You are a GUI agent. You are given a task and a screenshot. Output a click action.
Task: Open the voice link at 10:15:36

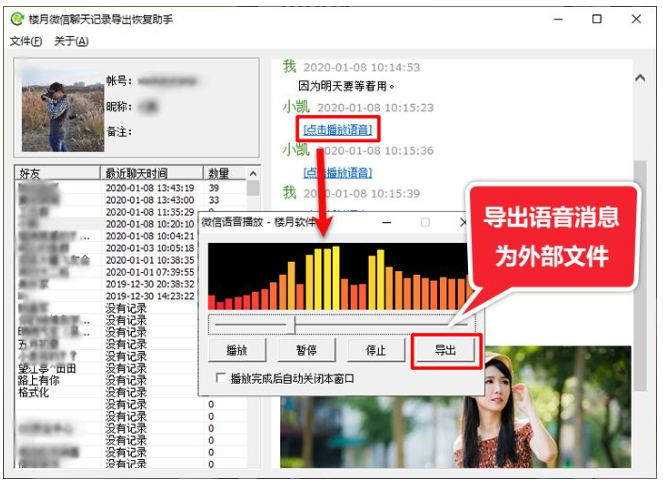click(337, 172)
